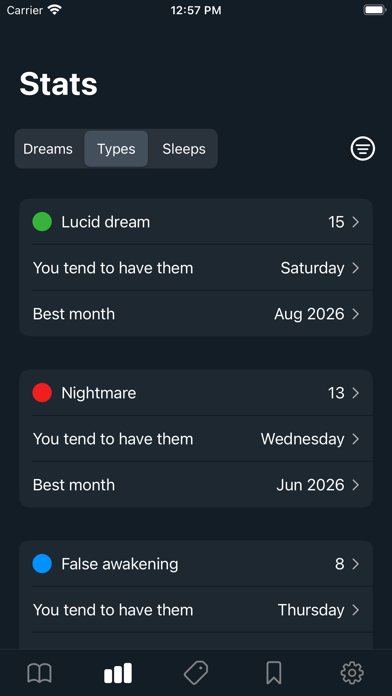Tap the red Nightmare color dot
The image size is (392, 696).
point(42,393)
